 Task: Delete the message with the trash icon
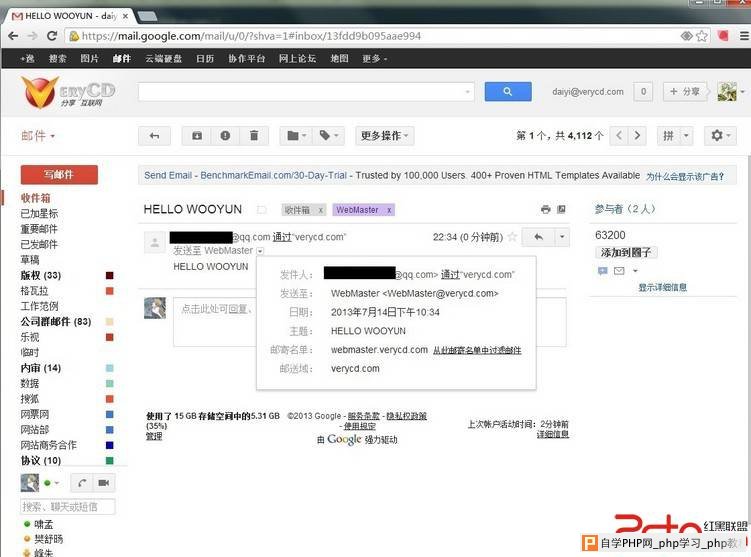click(x=254, y=136)
